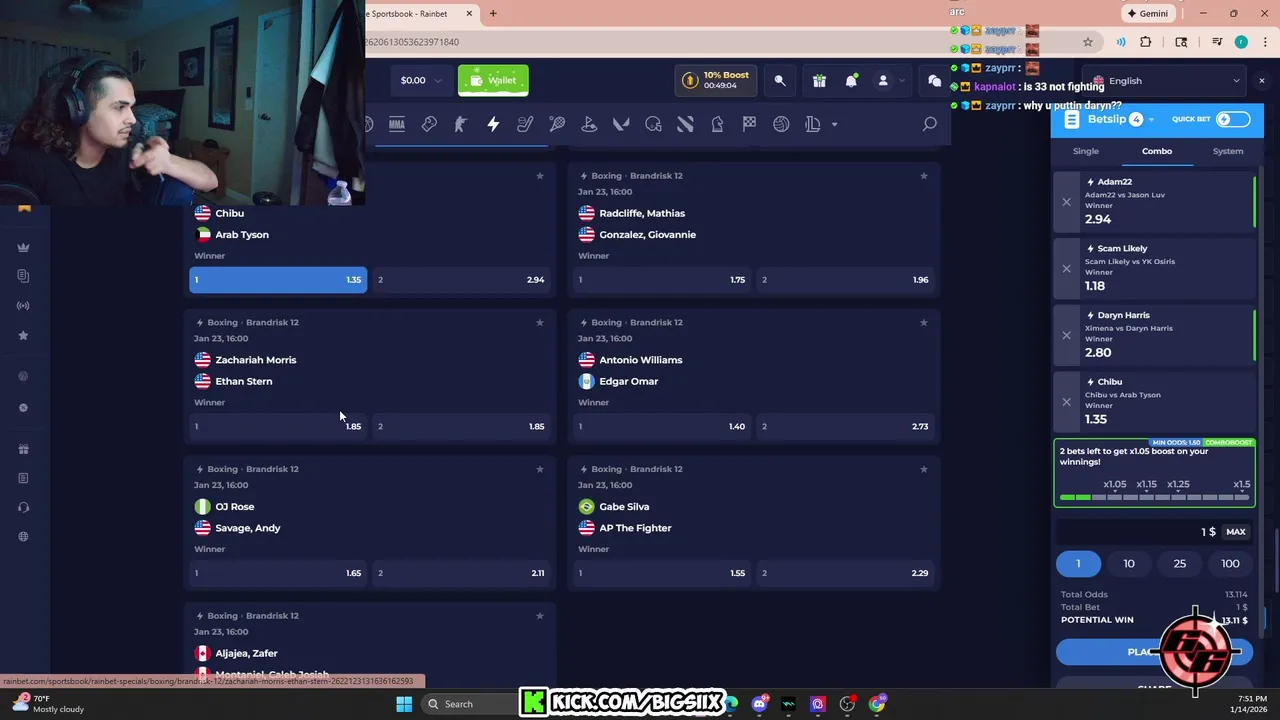Click the crown icon in left sidebar
The height and width of the screenshot is (720, 1280).
[23, 247]
